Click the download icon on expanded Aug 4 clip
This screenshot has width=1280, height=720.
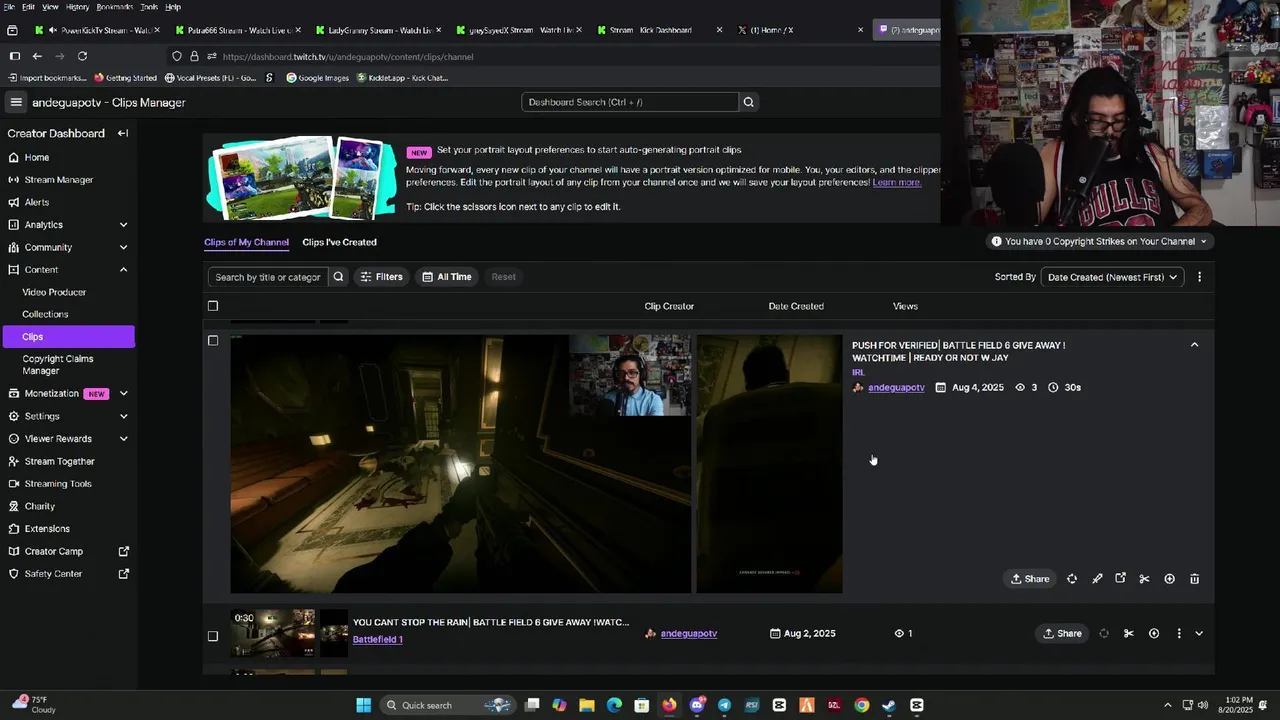[1169, 579]
